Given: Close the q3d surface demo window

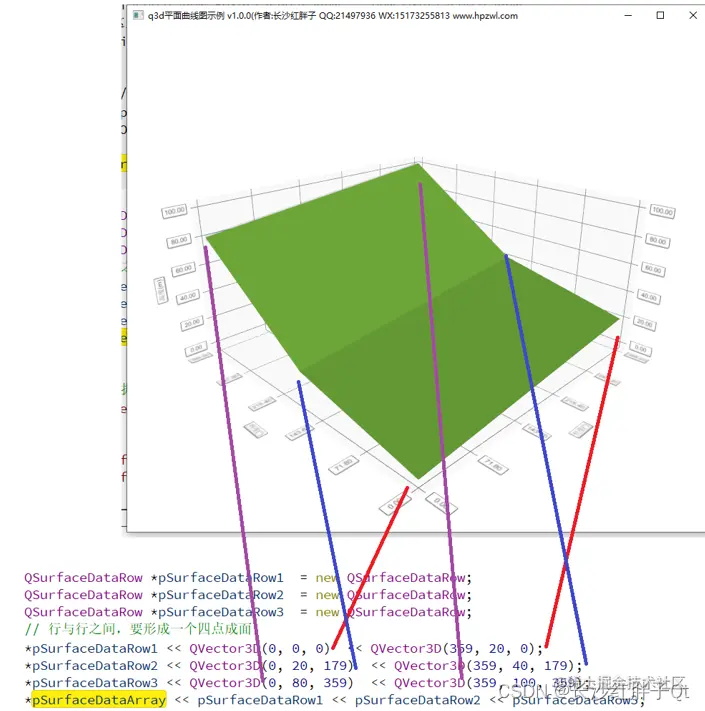Looking at the screenshot, I should (x=693, y=15).
